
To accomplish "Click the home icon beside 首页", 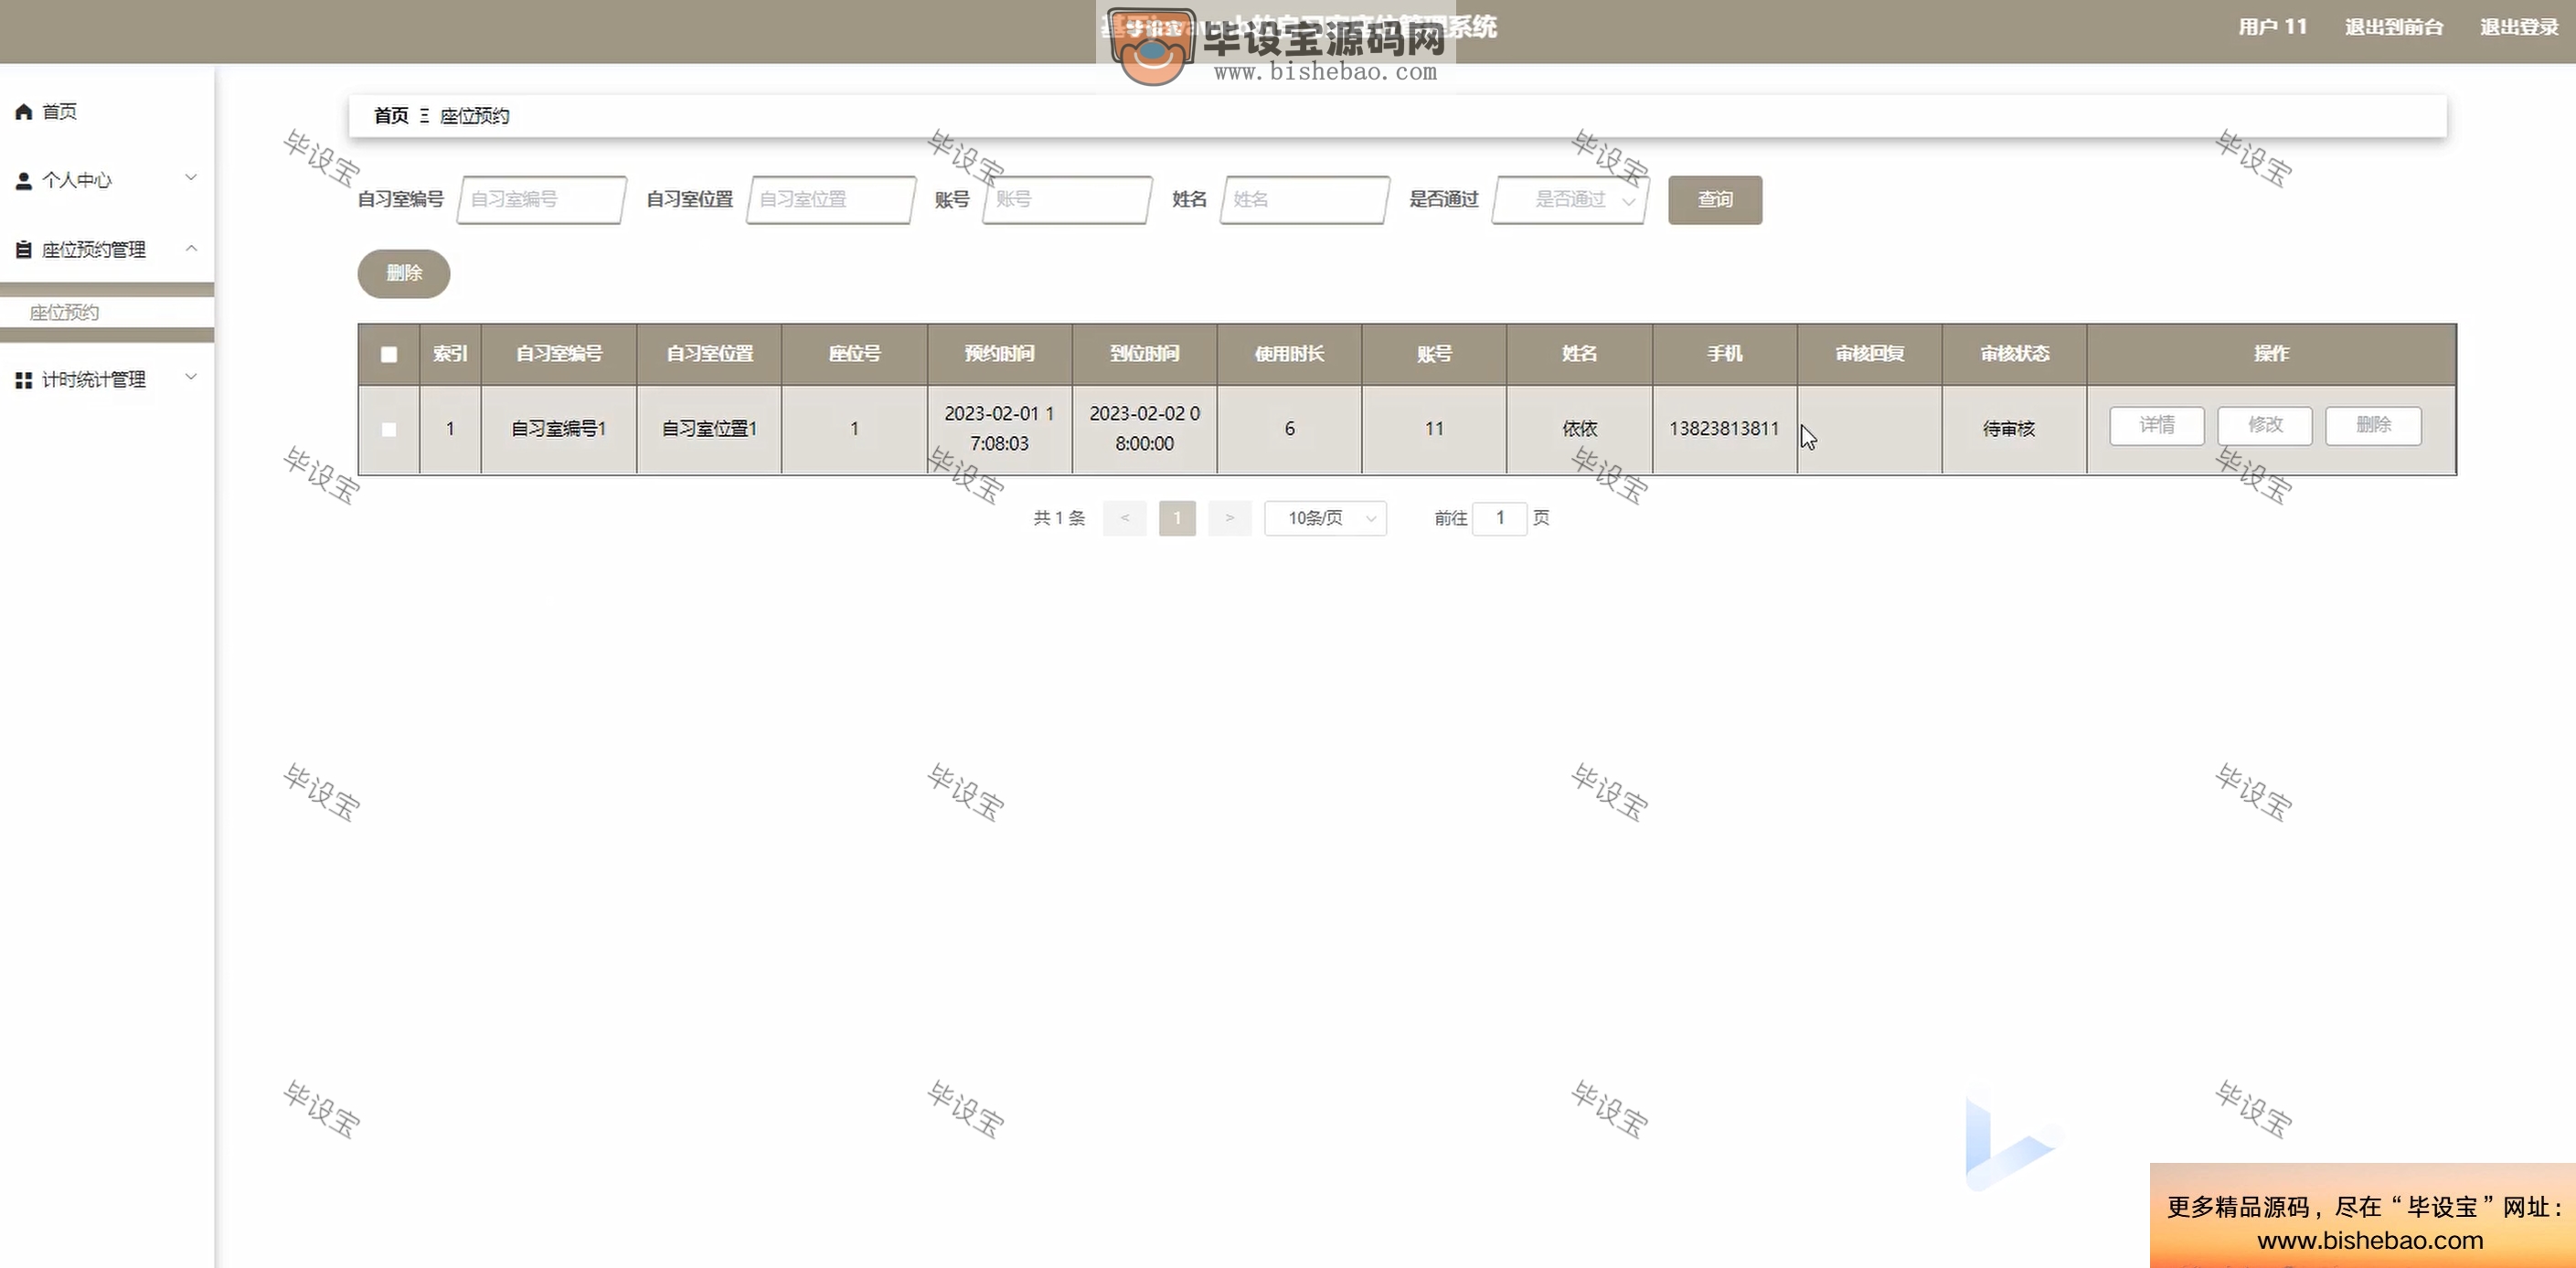I will (x=24, y=112).
